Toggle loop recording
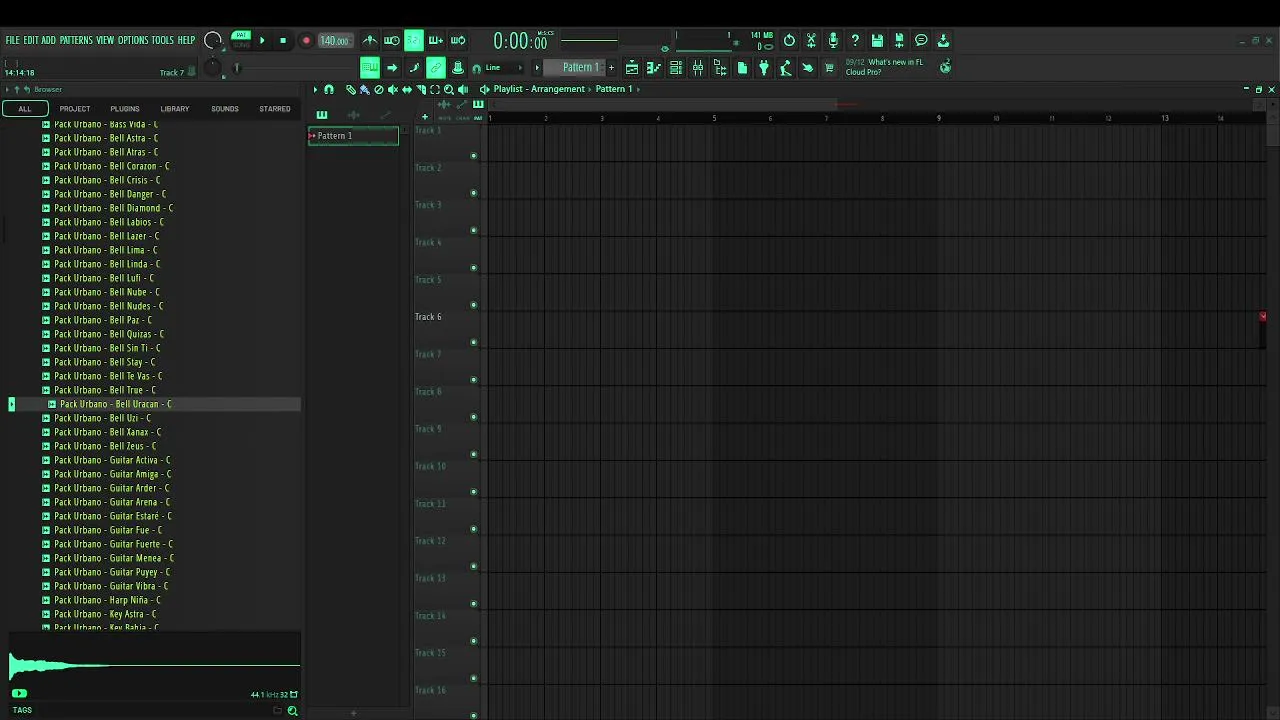1280x720 pixels. (x=458, y=40)
